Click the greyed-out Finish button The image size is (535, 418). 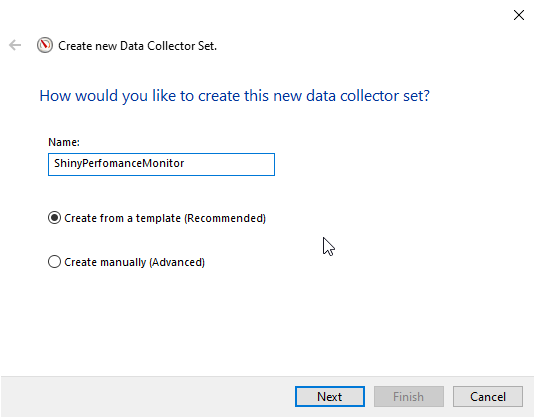click(409, 397)
